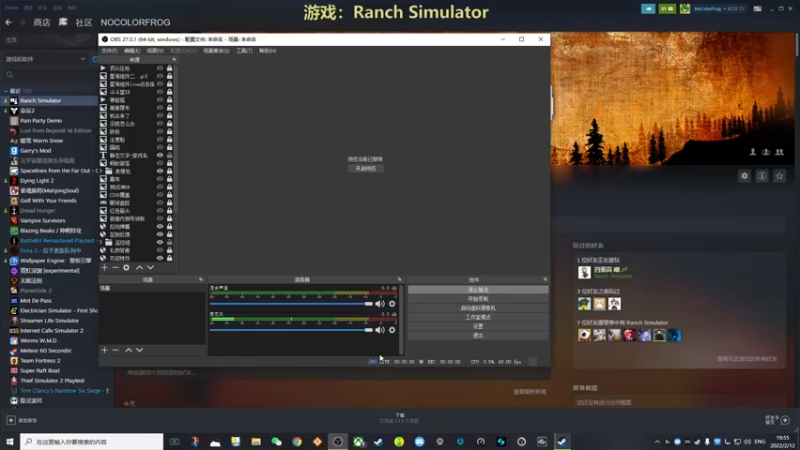This screenshot has width=800, height=450.
Task: Pop out the controls dock icon
Action: [x=545, y=280]
